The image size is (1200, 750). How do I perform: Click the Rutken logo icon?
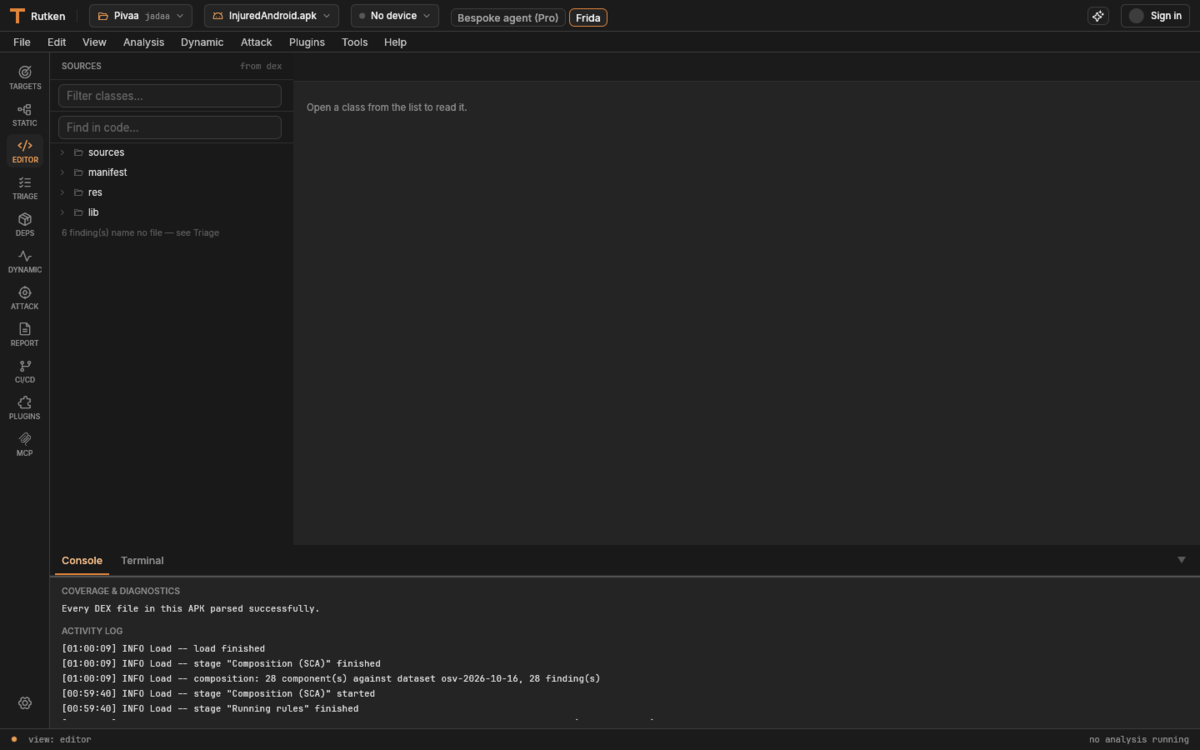point(17,16)
